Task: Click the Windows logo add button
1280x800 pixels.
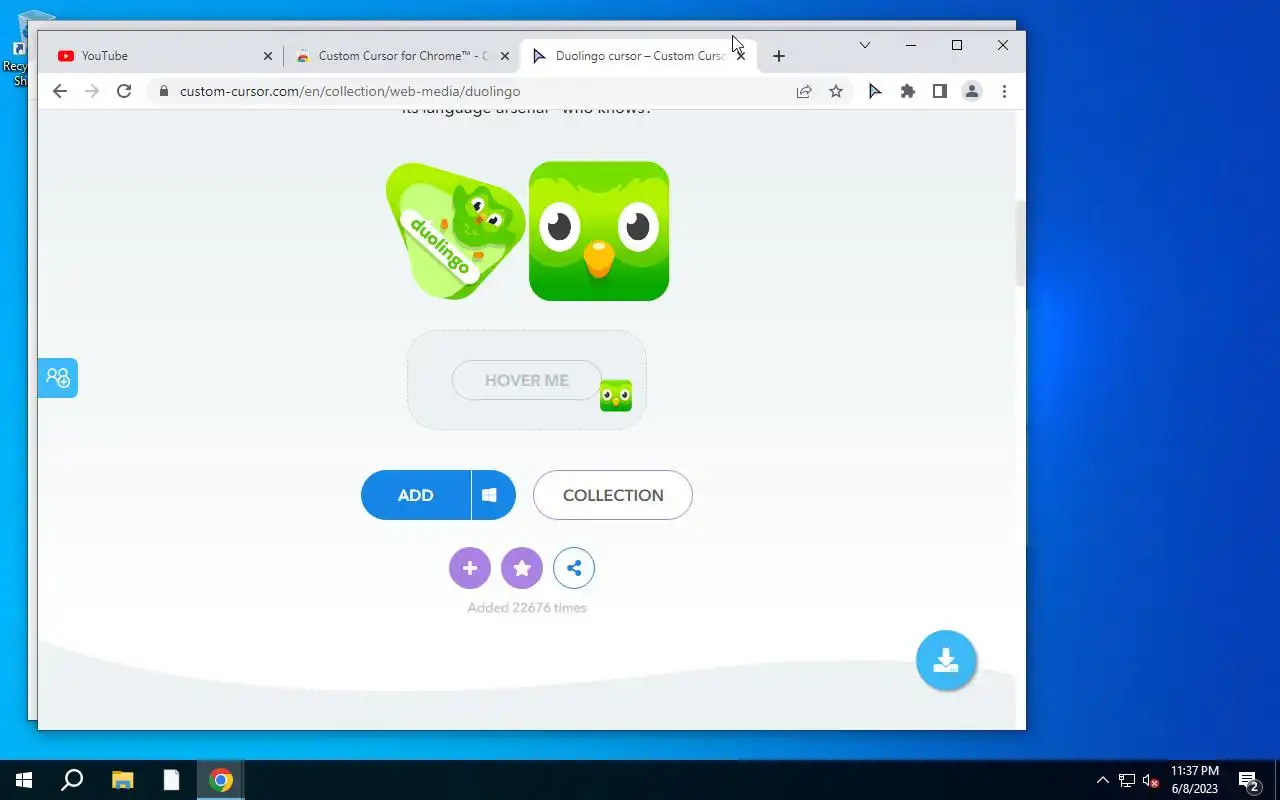Action: click(494, 495)
